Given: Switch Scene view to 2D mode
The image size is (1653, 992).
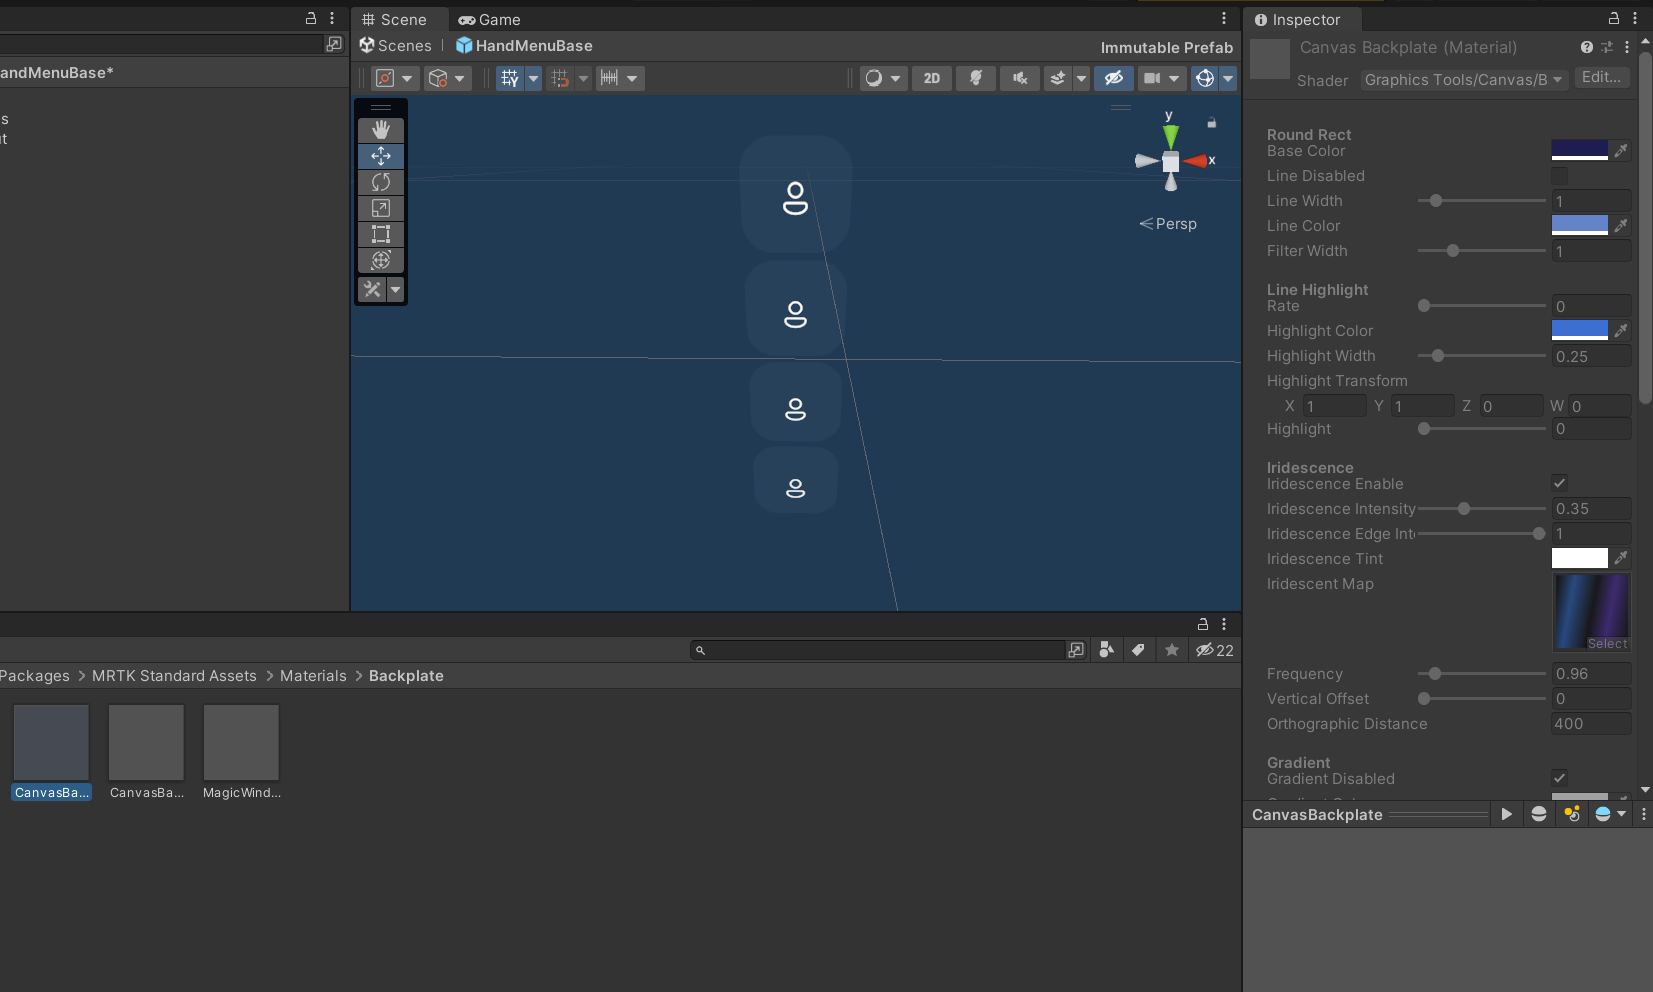Looking at the screenshot, I should (931, 78).
